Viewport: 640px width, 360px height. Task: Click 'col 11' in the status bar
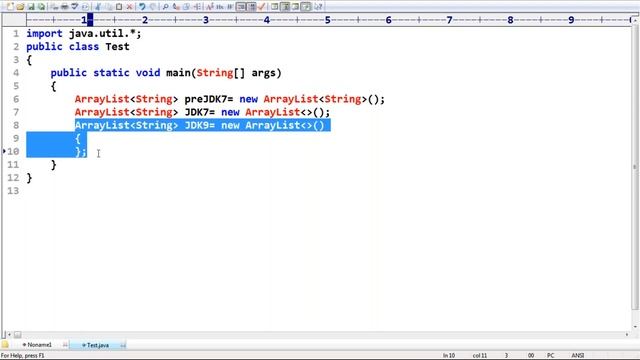480,356
